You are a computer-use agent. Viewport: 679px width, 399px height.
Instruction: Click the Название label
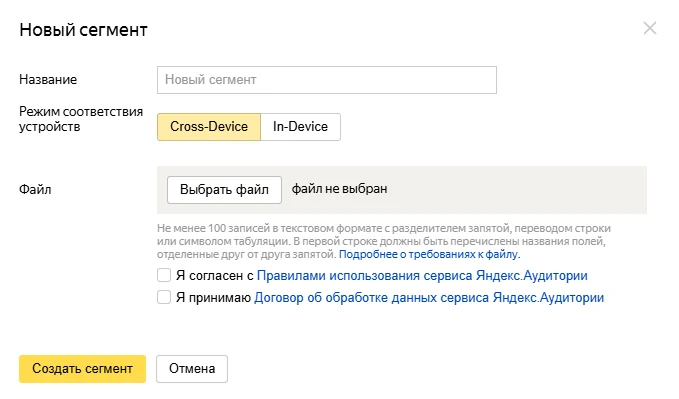[x=48, y=80]
